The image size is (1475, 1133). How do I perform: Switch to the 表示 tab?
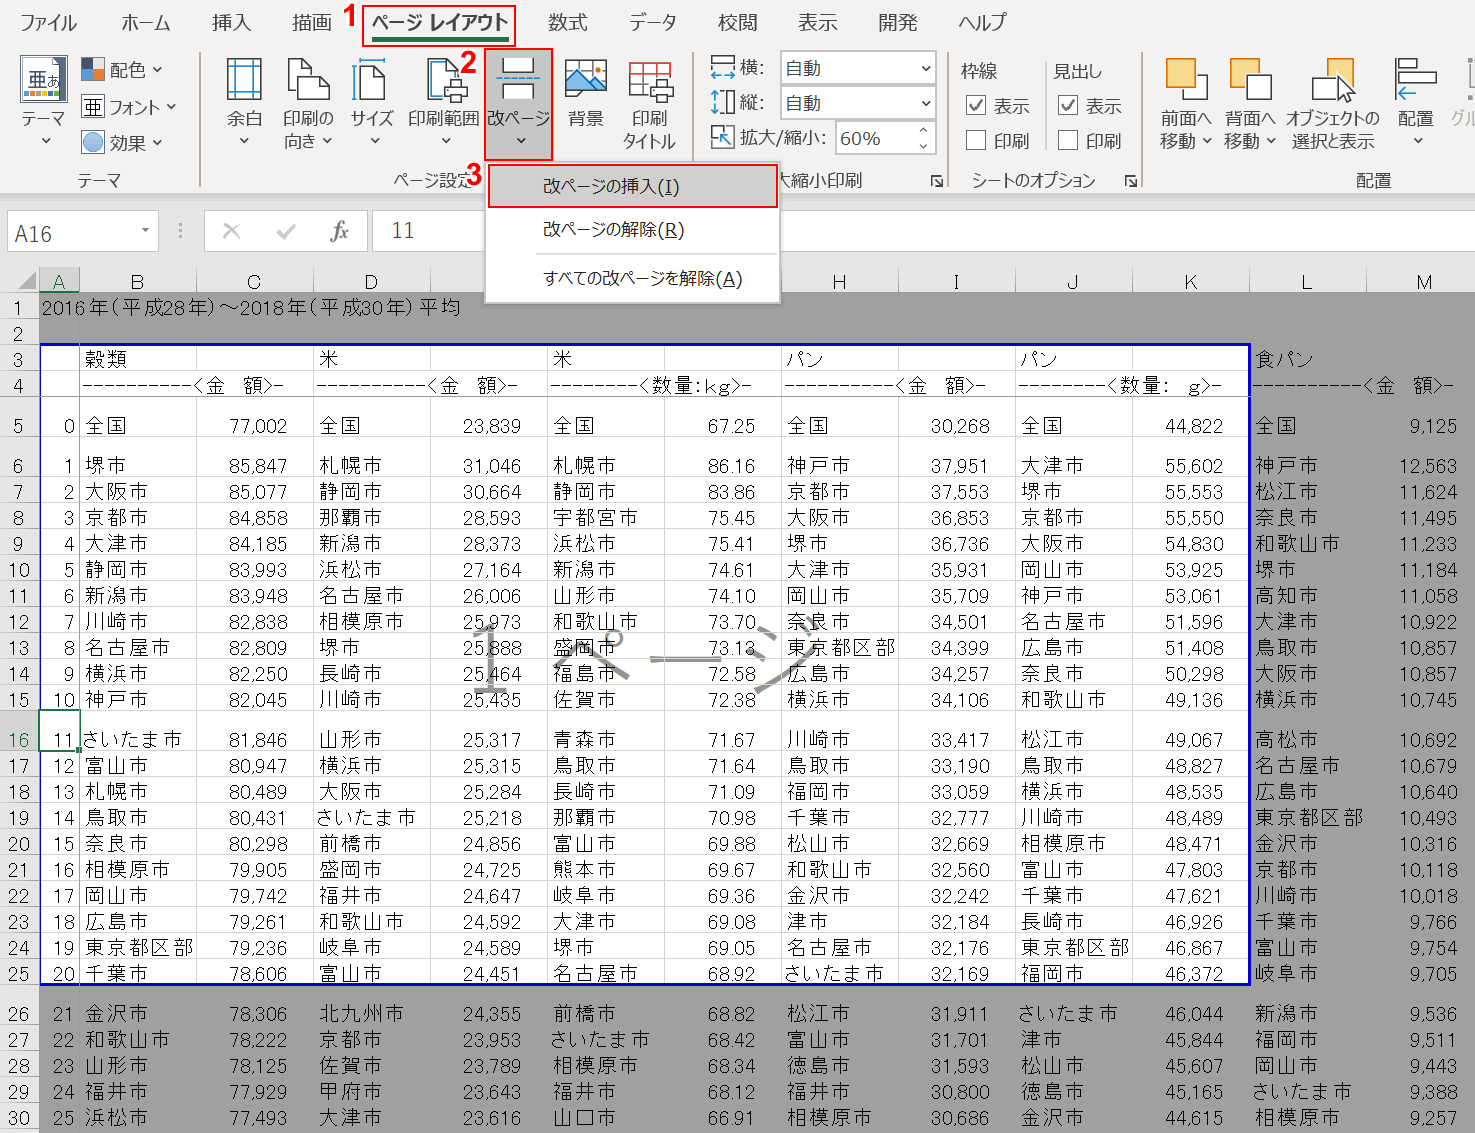click(818, 23)
